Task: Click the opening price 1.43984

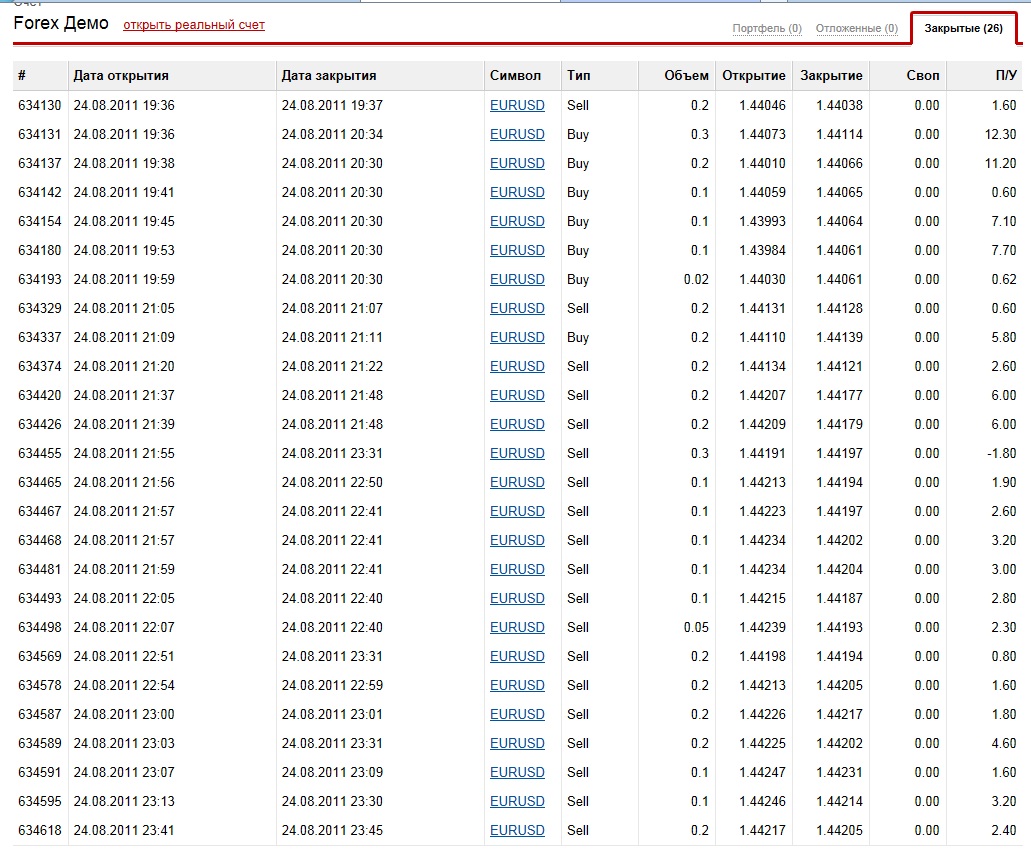Action: tap(762, 250)
